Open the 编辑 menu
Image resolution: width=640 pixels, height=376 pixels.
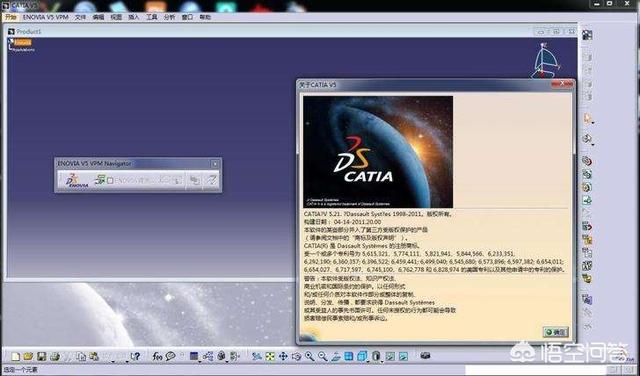[x=98, y=17]
